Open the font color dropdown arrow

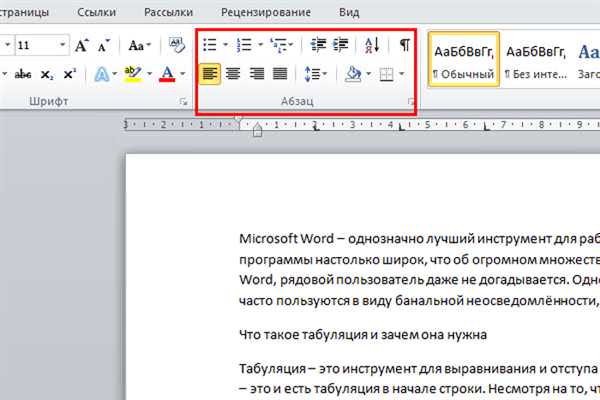tap(183, 73)
